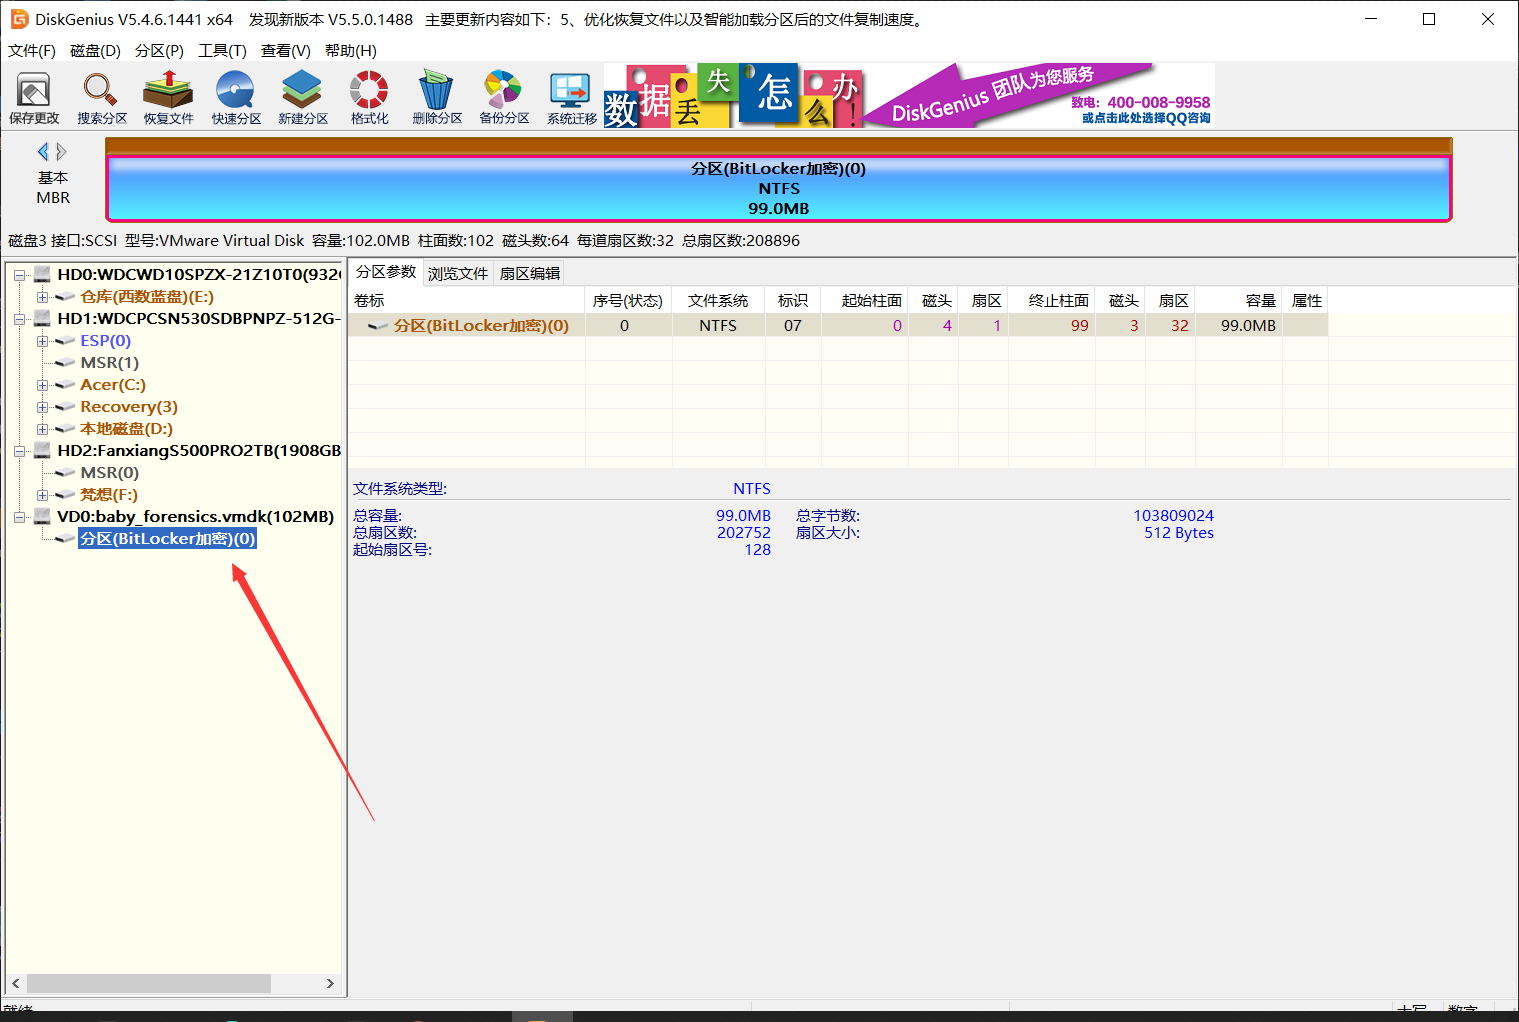
Task: Start Quick Partition (快速分区)
Action: (x=236, y=98)
